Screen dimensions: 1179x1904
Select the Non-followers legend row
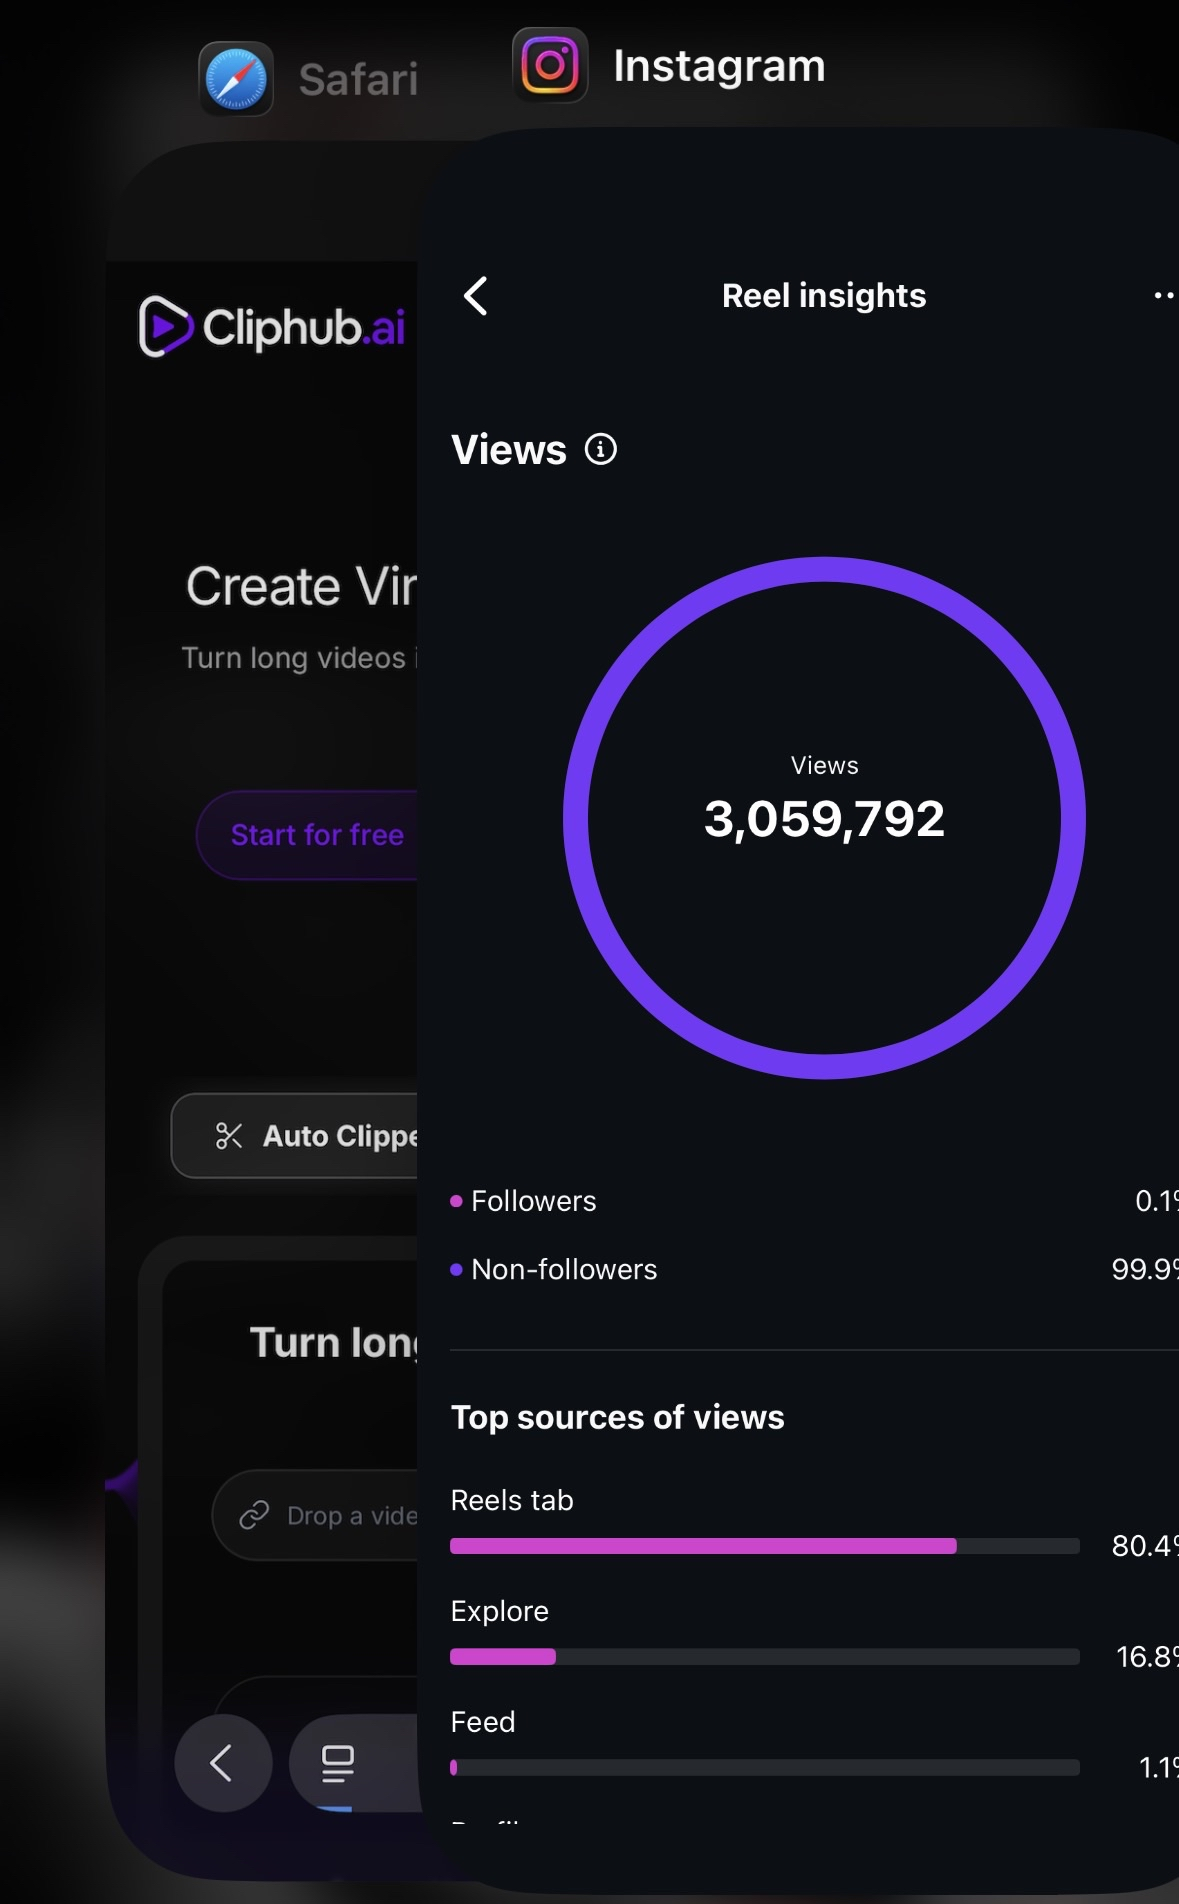click(564, 1270)
